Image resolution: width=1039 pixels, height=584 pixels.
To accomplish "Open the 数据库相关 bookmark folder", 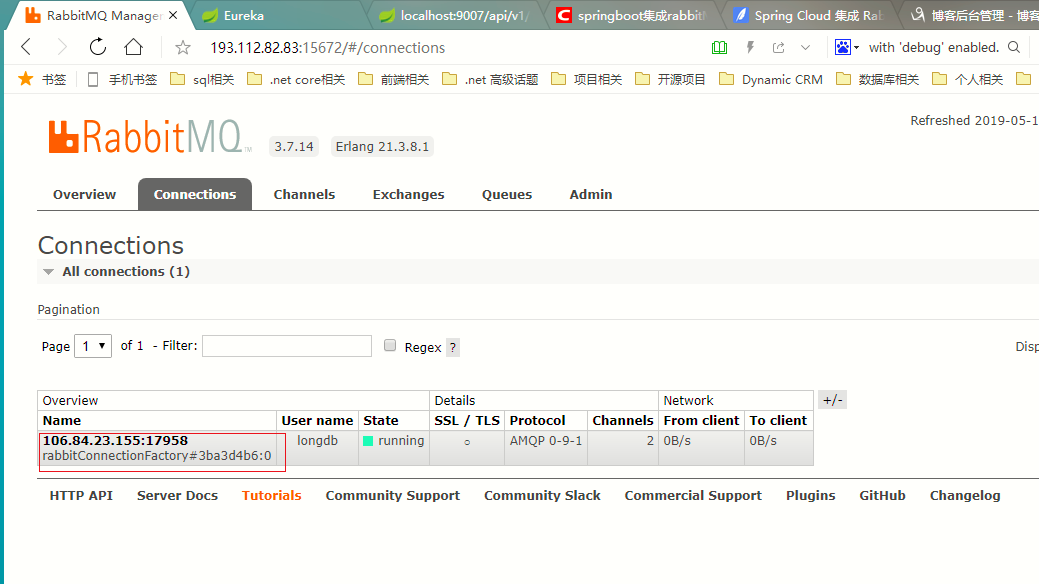I will [x=877, y=80].
